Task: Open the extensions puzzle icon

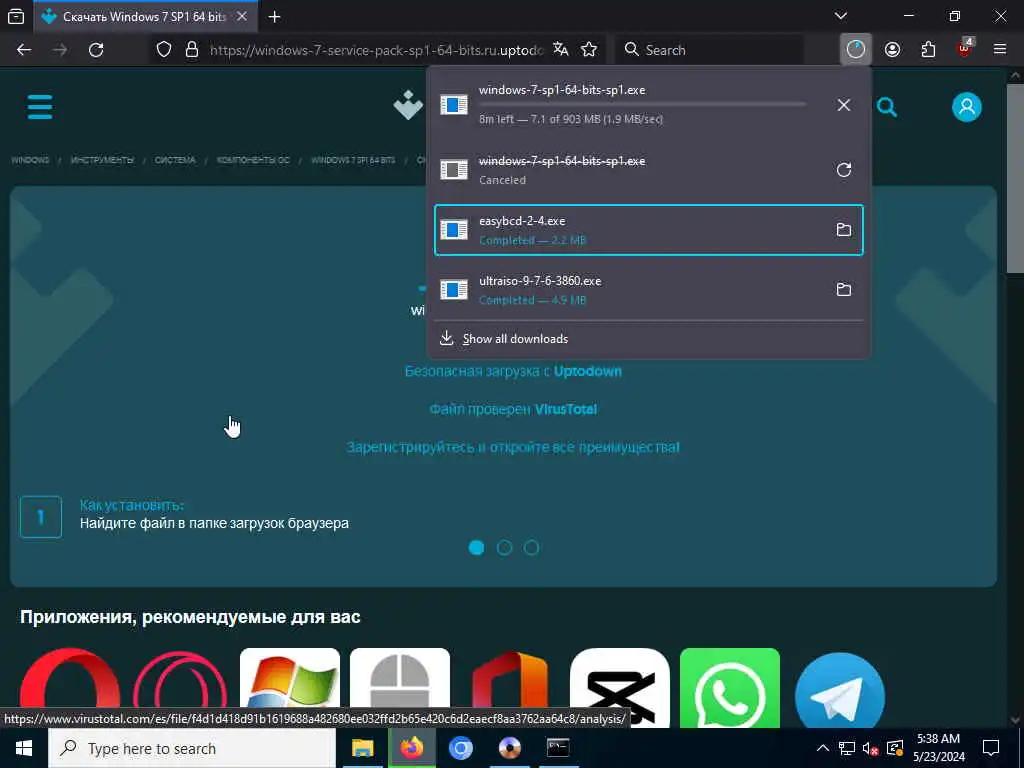Action: pos(928,50)
